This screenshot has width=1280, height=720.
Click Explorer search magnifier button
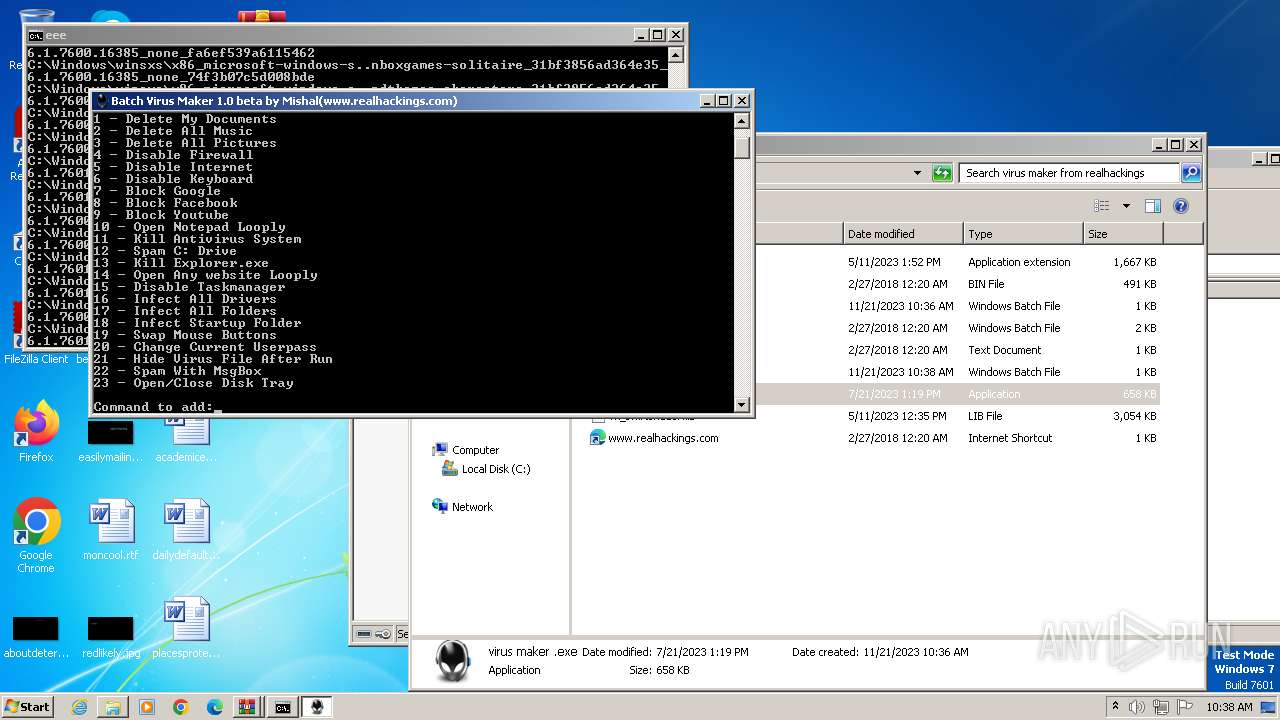click(x=1190, y=173)
